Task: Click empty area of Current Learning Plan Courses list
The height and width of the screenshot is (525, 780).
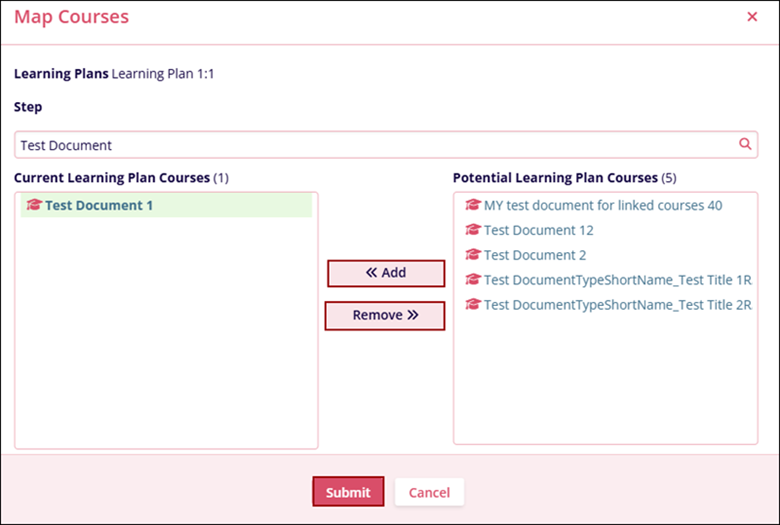Action: click(166, 340)
